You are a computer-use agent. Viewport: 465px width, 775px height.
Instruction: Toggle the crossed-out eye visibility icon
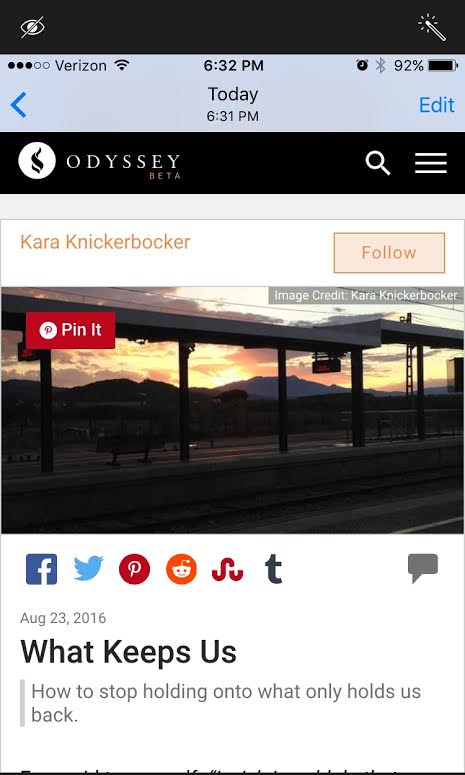[33, 27]
